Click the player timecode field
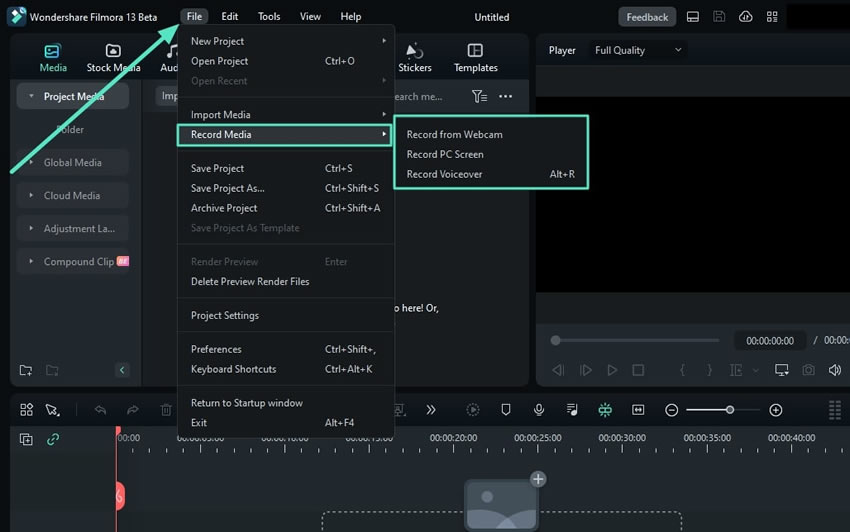Viewport: 850px width, 532px height. 770,341
